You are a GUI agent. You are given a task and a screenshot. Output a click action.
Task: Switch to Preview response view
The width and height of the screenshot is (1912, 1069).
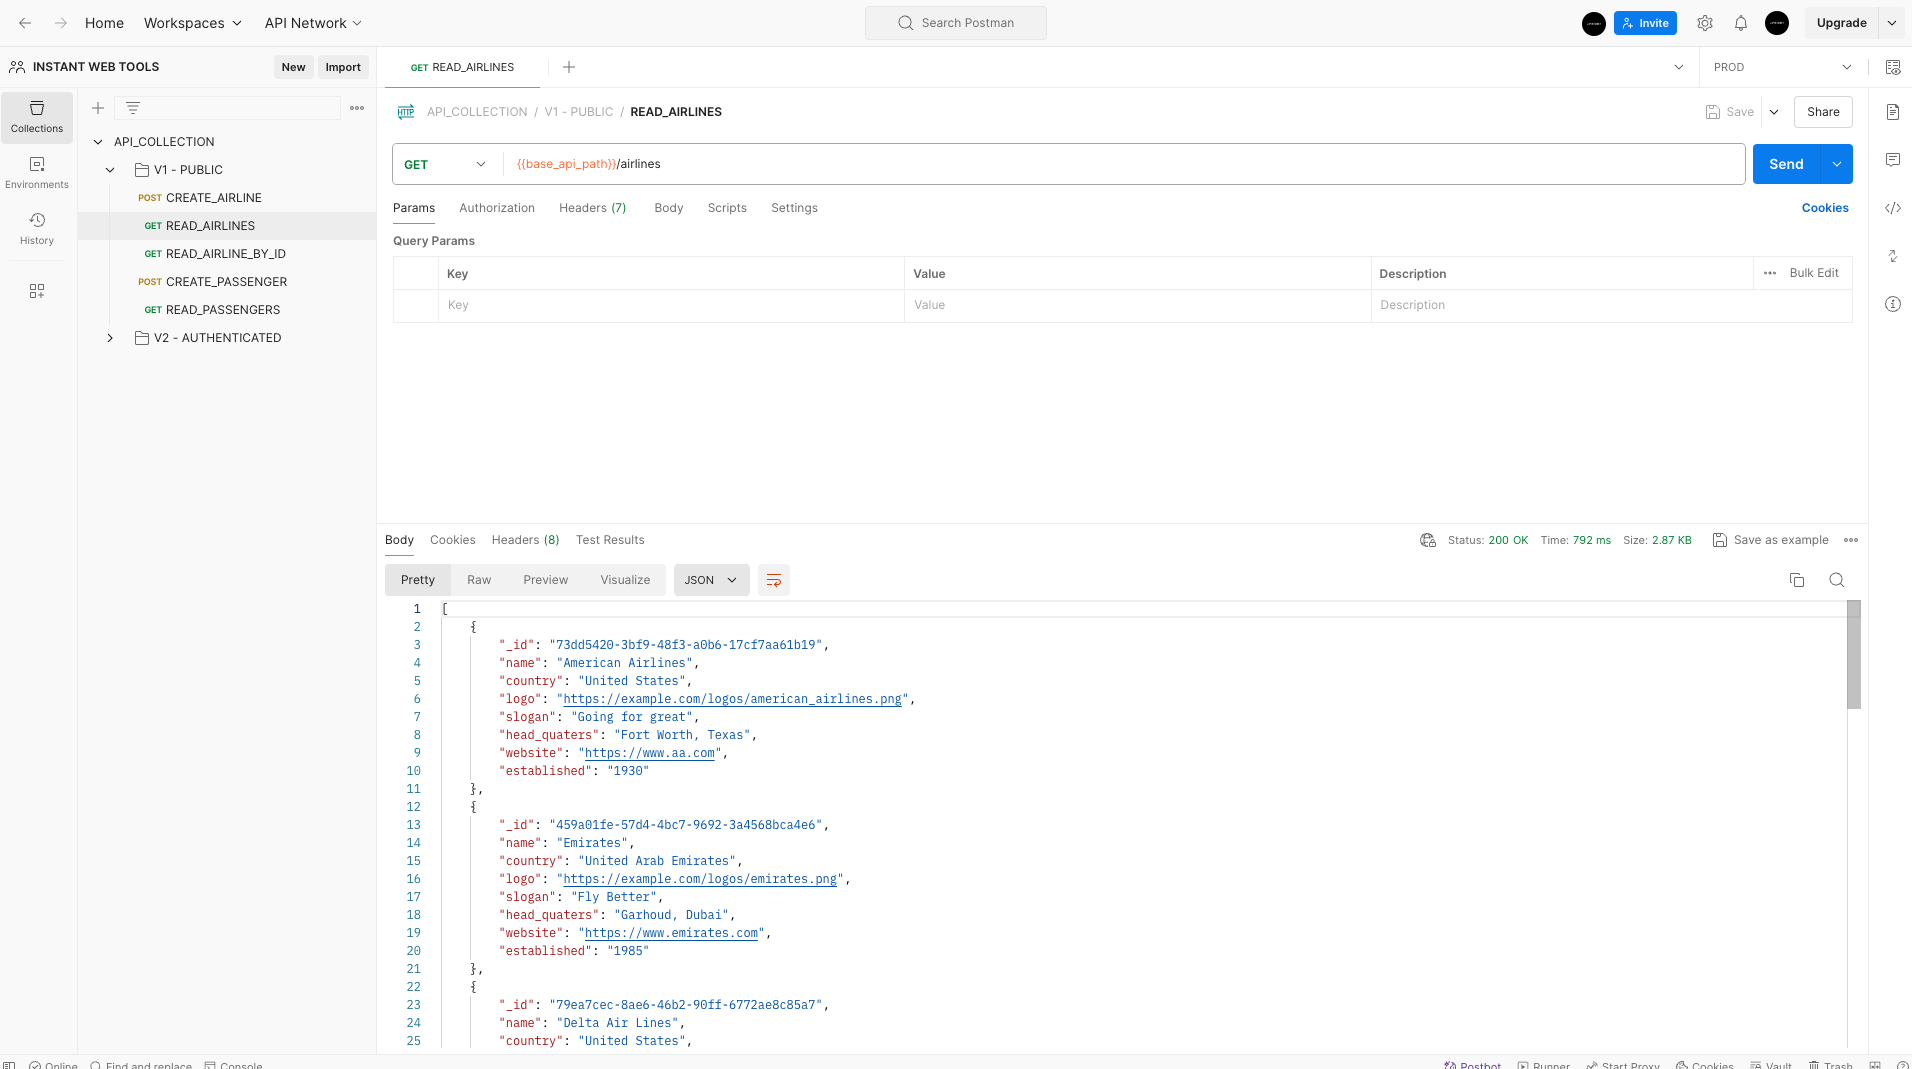545,580
